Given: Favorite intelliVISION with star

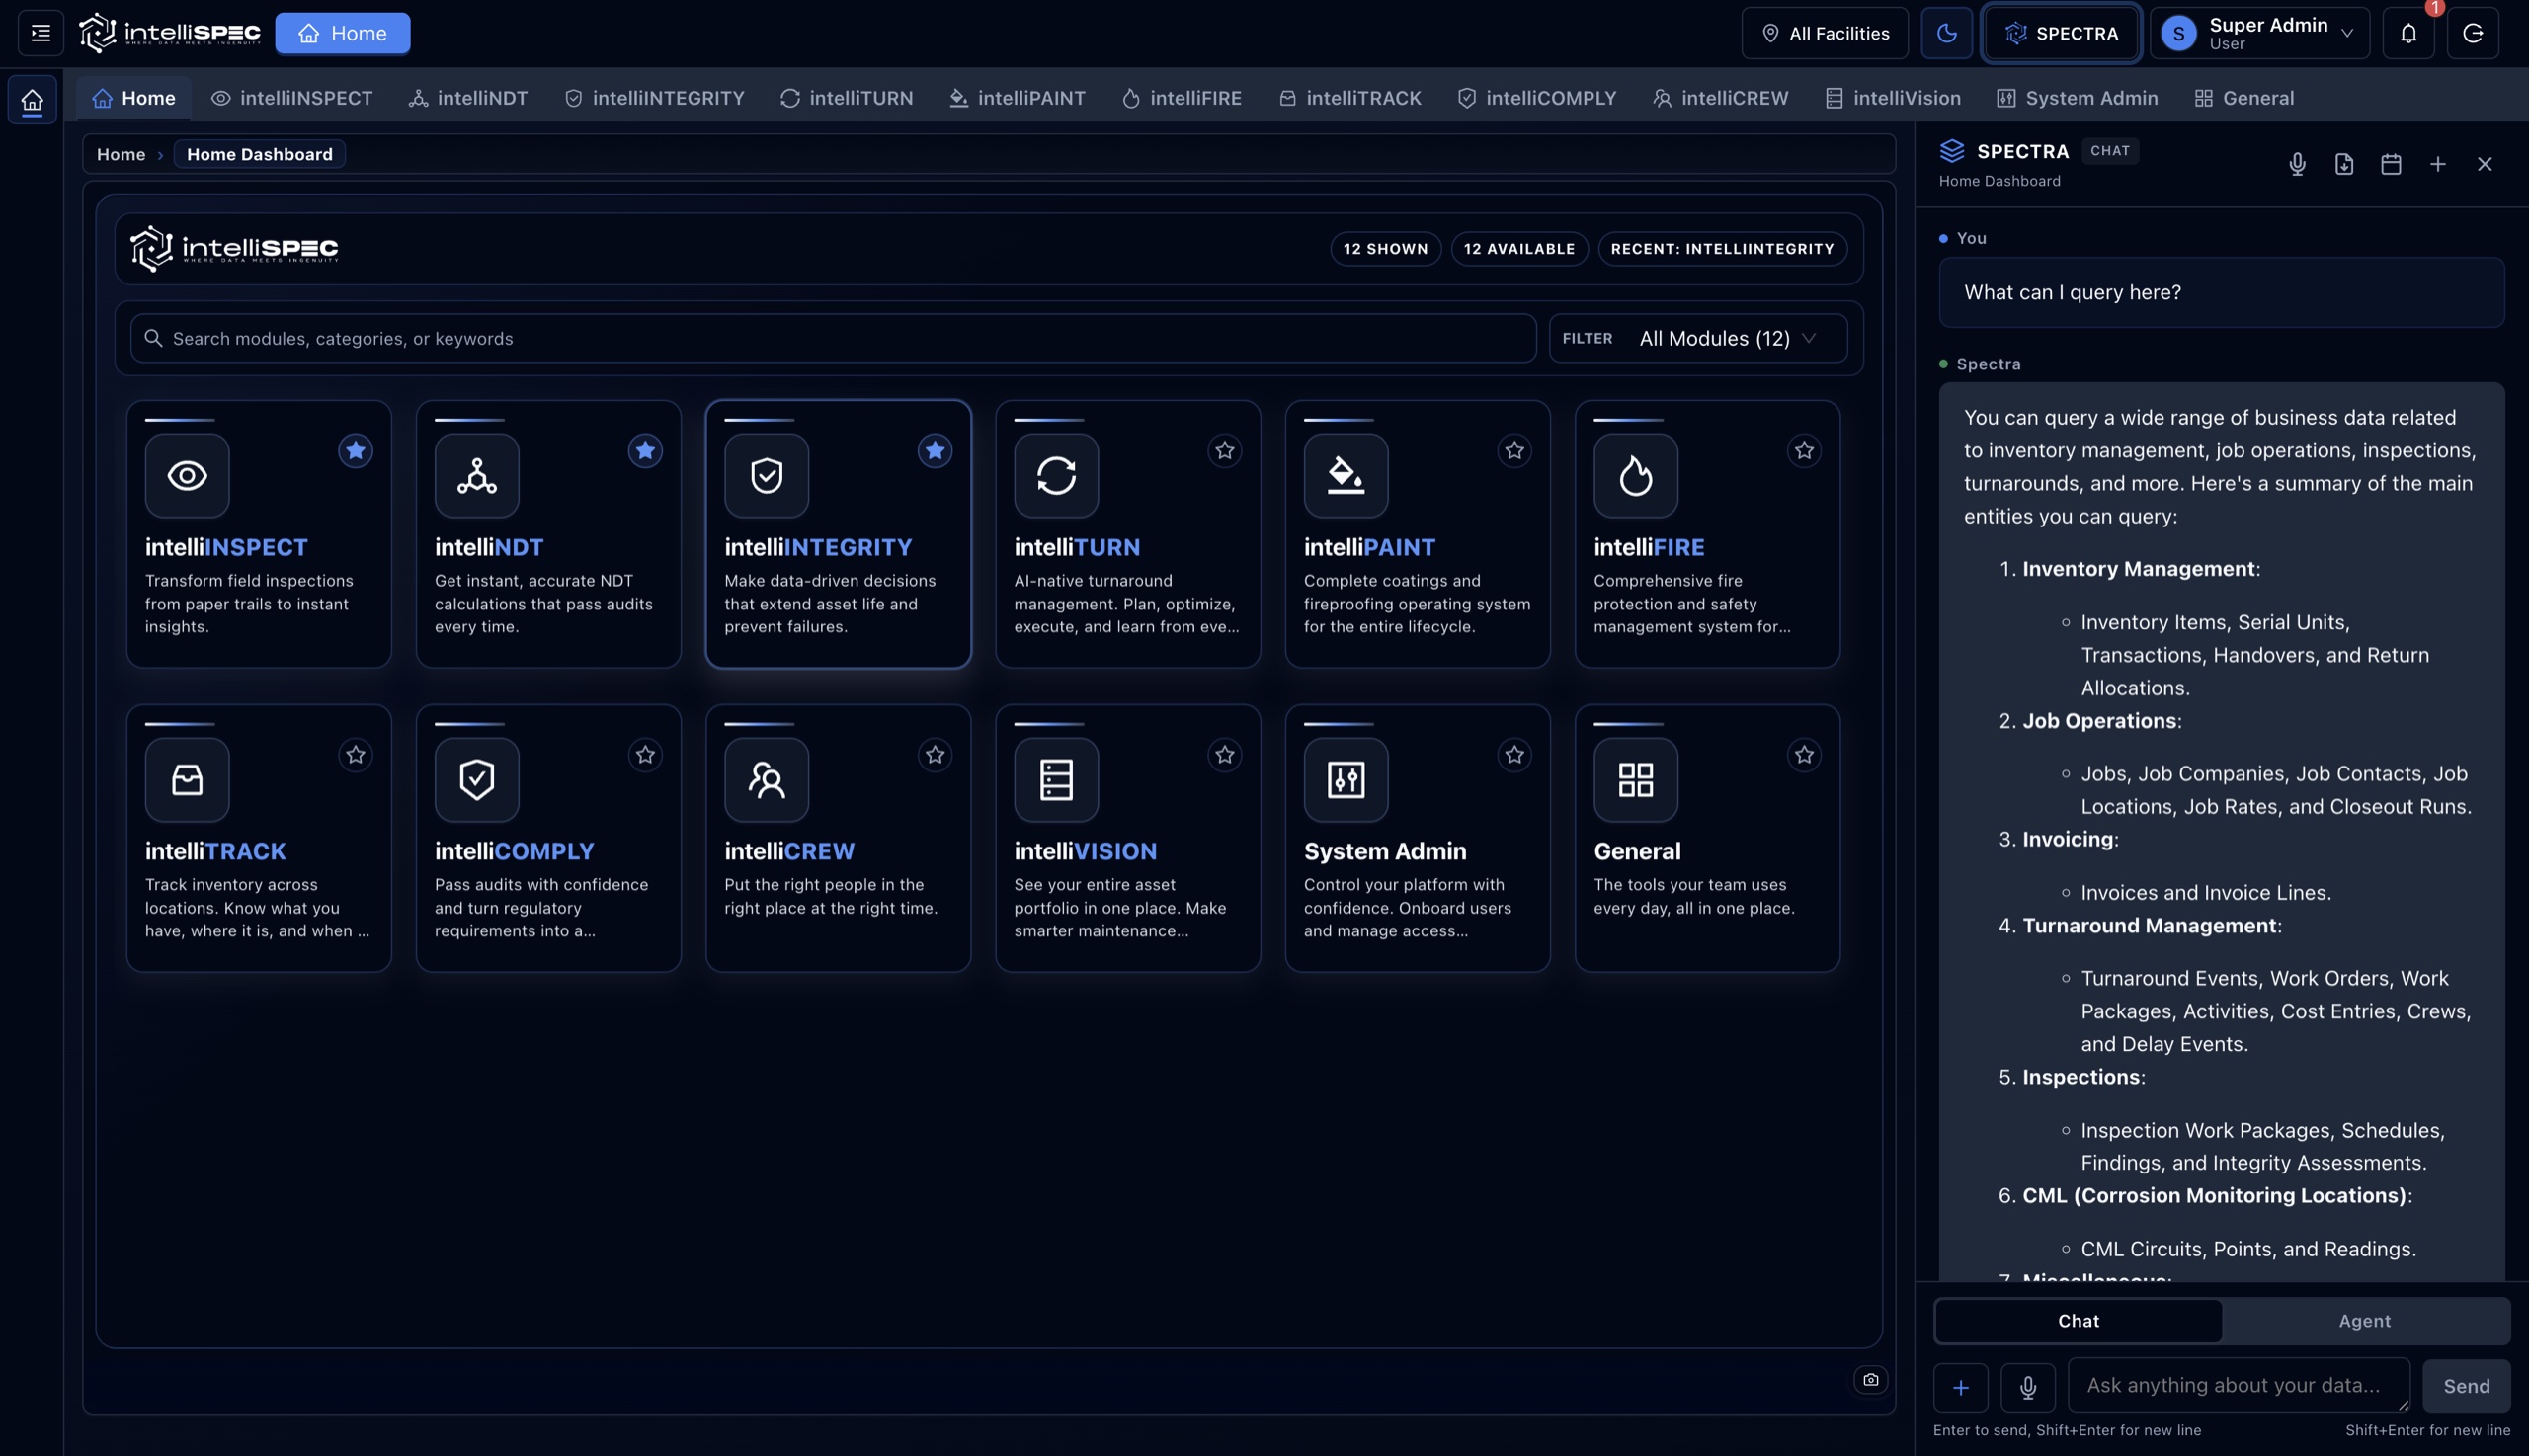Looking at the screenshot, I should [1225, 755].
